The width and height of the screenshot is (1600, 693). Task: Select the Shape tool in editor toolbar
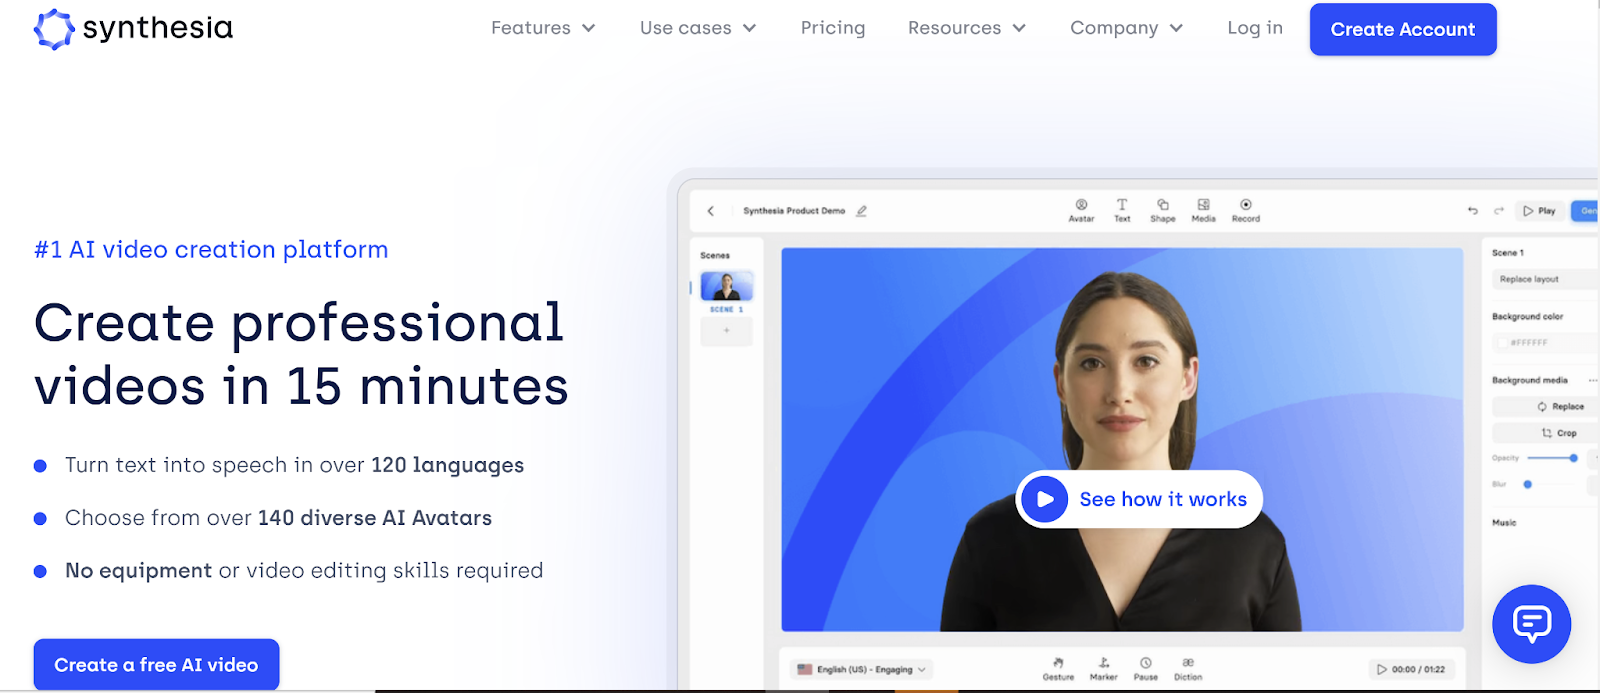(1163, 210)
